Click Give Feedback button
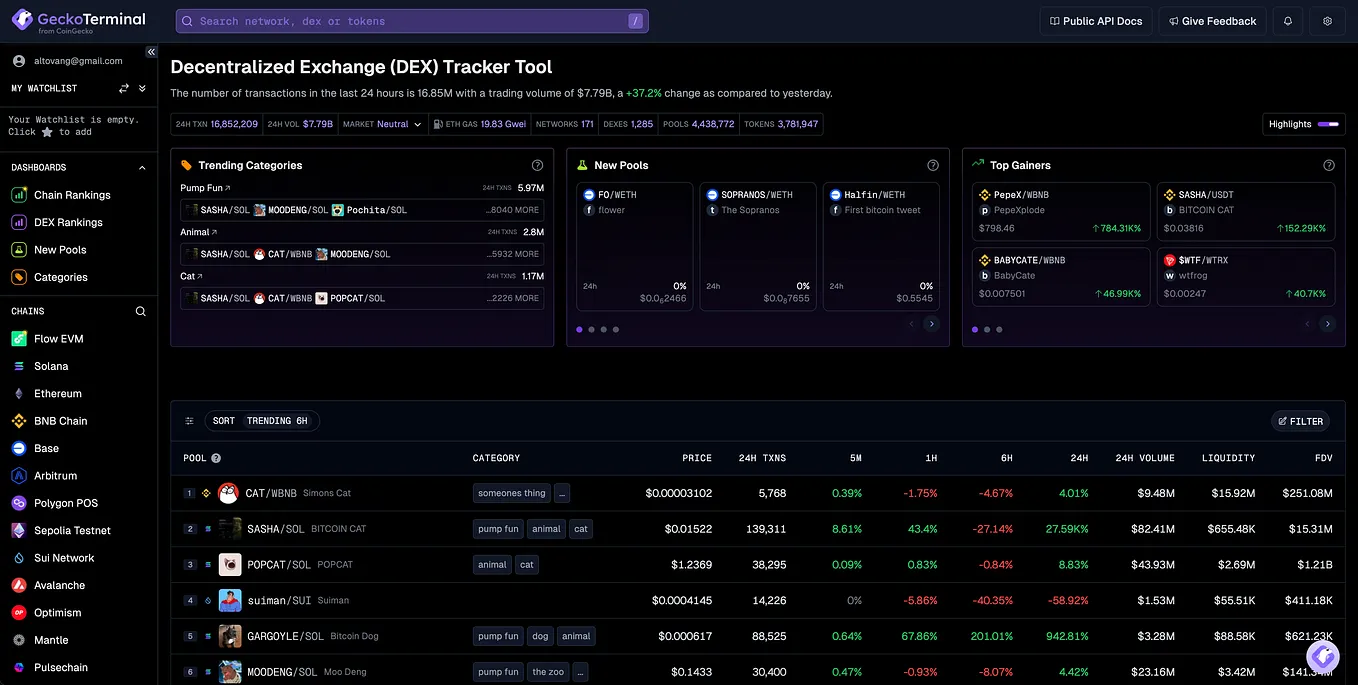Image resolution: width=1358 pixels, height=685 pixels. pyautogui.click(x=1212, y=21)
